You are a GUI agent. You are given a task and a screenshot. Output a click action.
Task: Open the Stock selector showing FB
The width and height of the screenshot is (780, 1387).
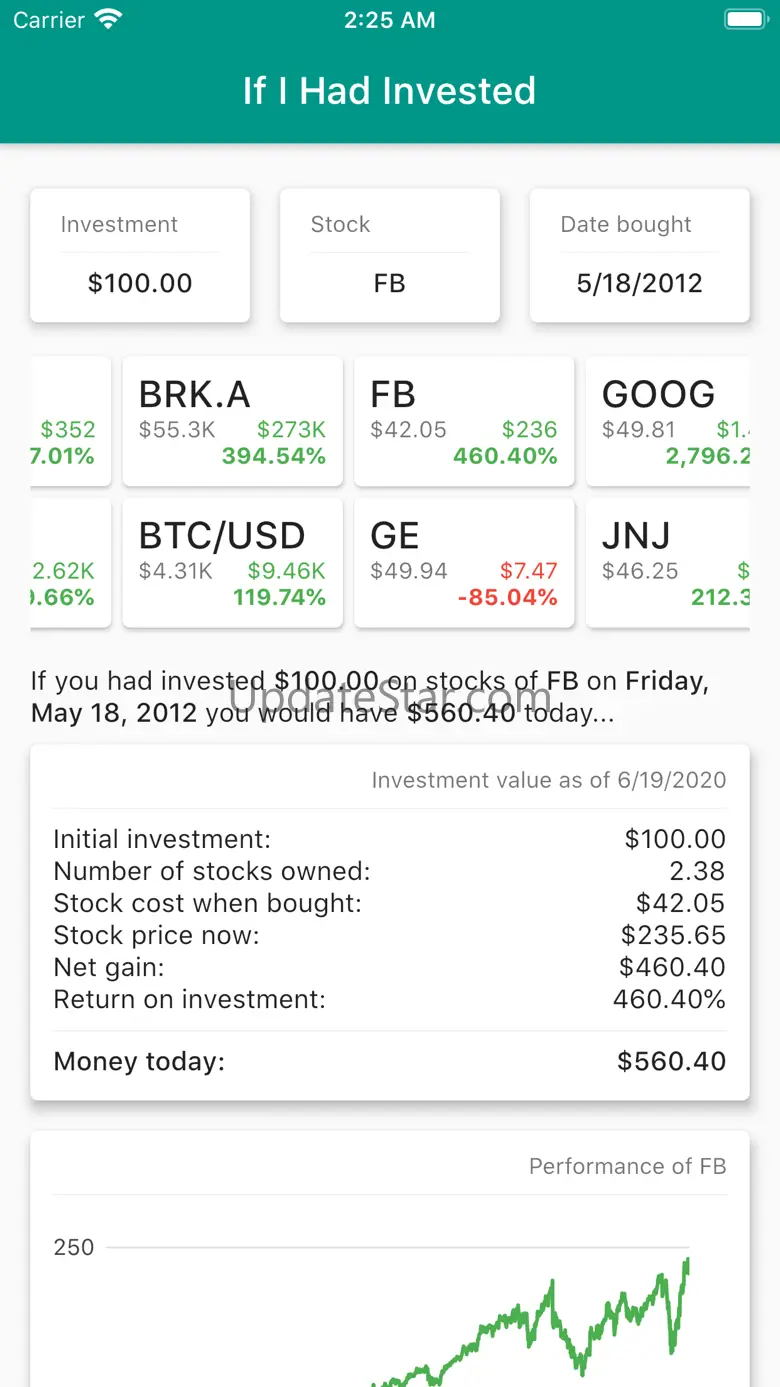click(389, 256)
